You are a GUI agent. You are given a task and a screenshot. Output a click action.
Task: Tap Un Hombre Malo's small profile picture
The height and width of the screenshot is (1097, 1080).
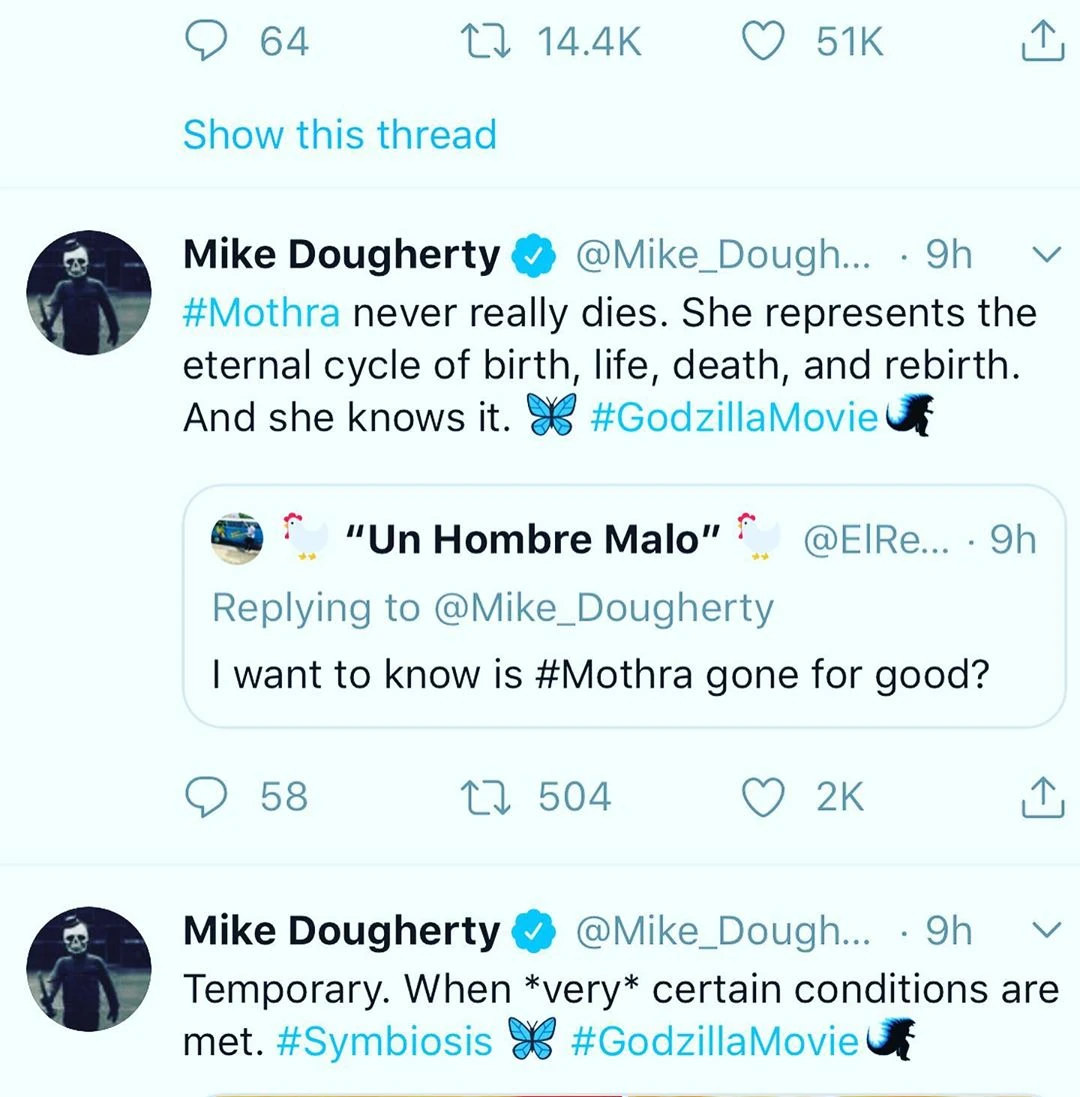[x=238, y=539]
